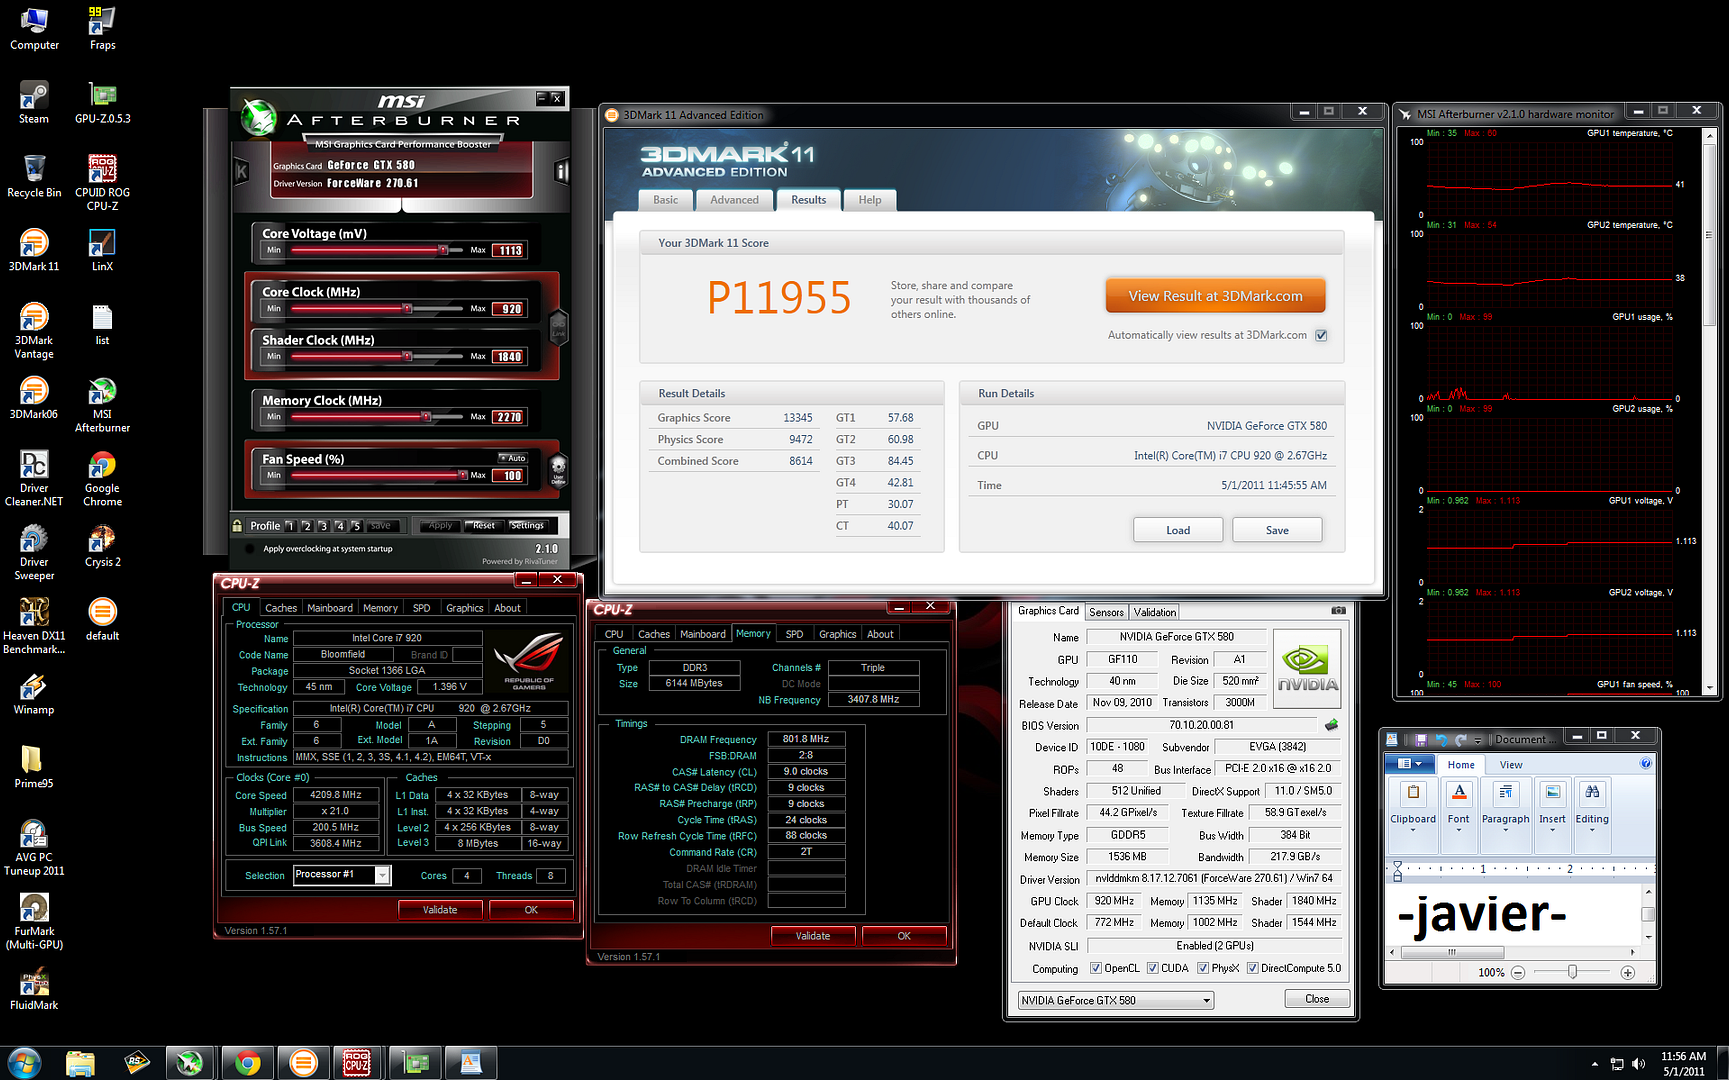Open the Prime95 folder icon

33,767
